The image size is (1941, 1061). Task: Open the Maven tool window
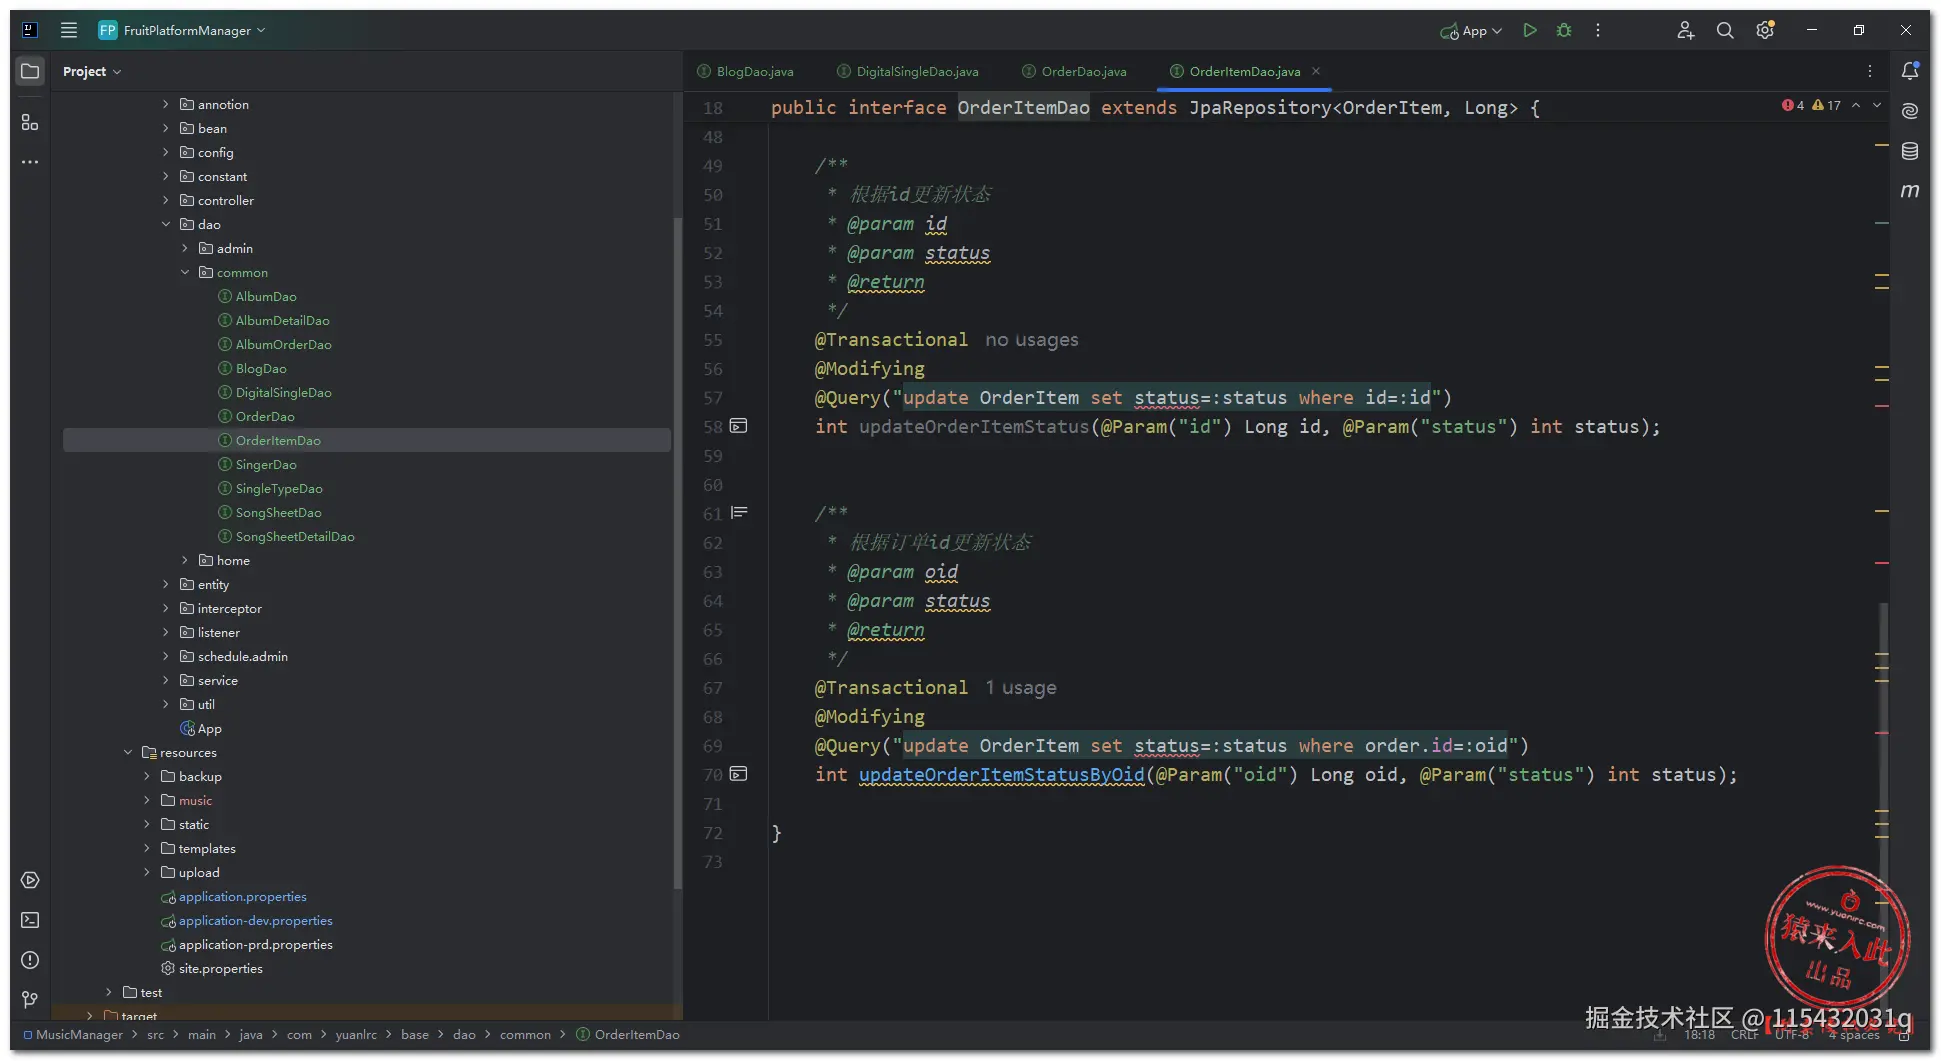(x=1910, y=190)
